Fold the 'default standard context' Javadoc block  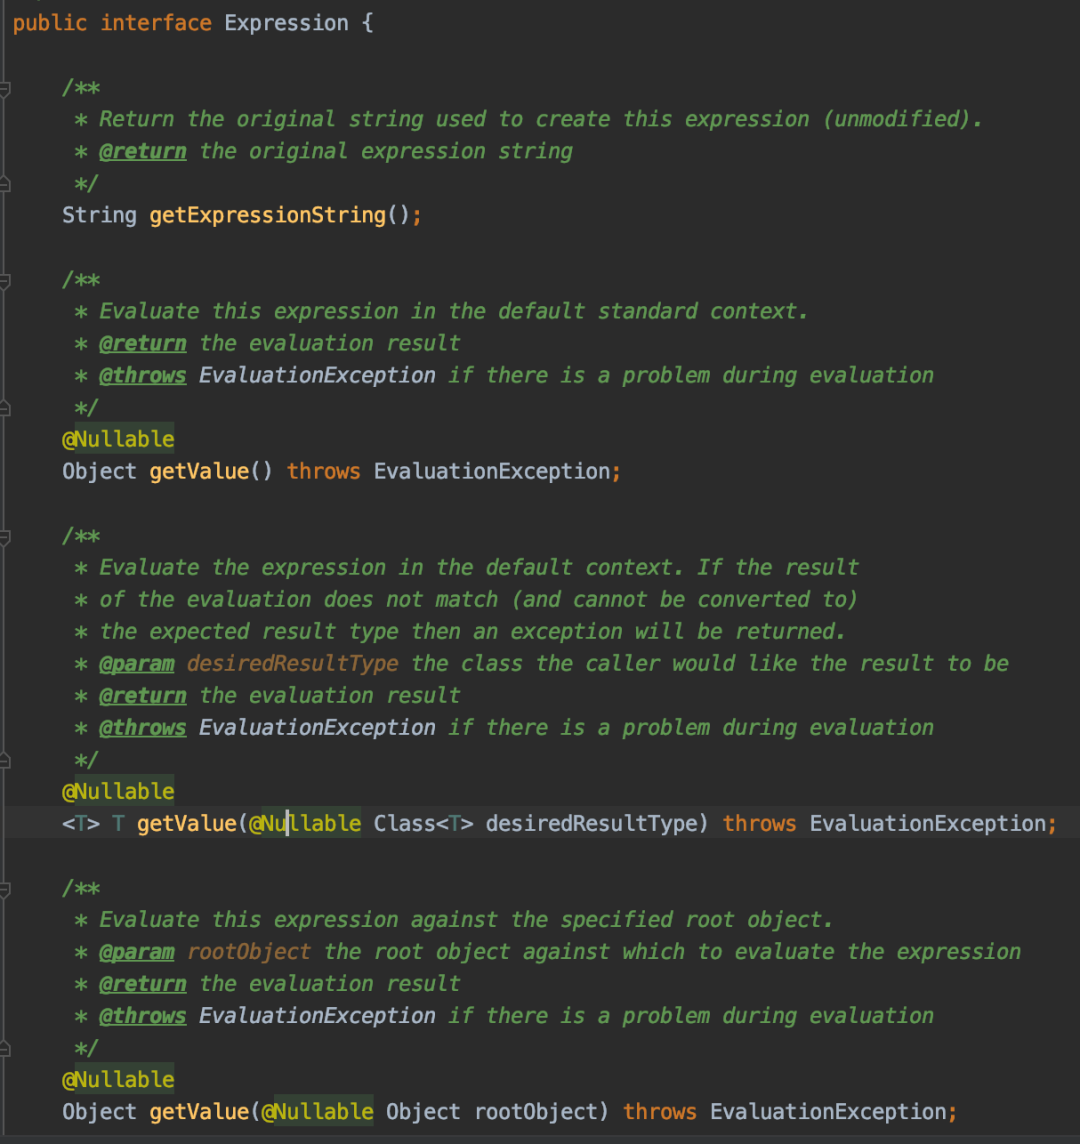point(4,281)
